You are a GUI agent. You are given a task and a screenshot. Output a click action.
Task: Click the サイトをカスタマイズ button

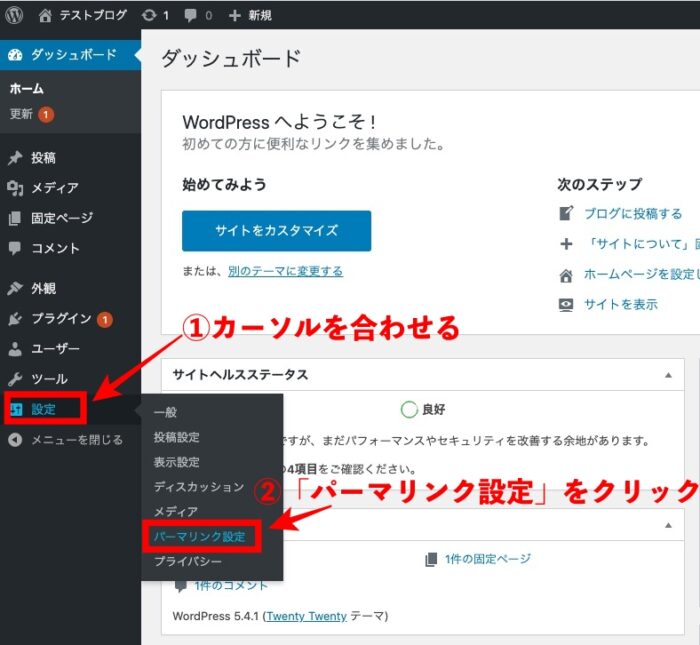(x=276, y=231)
